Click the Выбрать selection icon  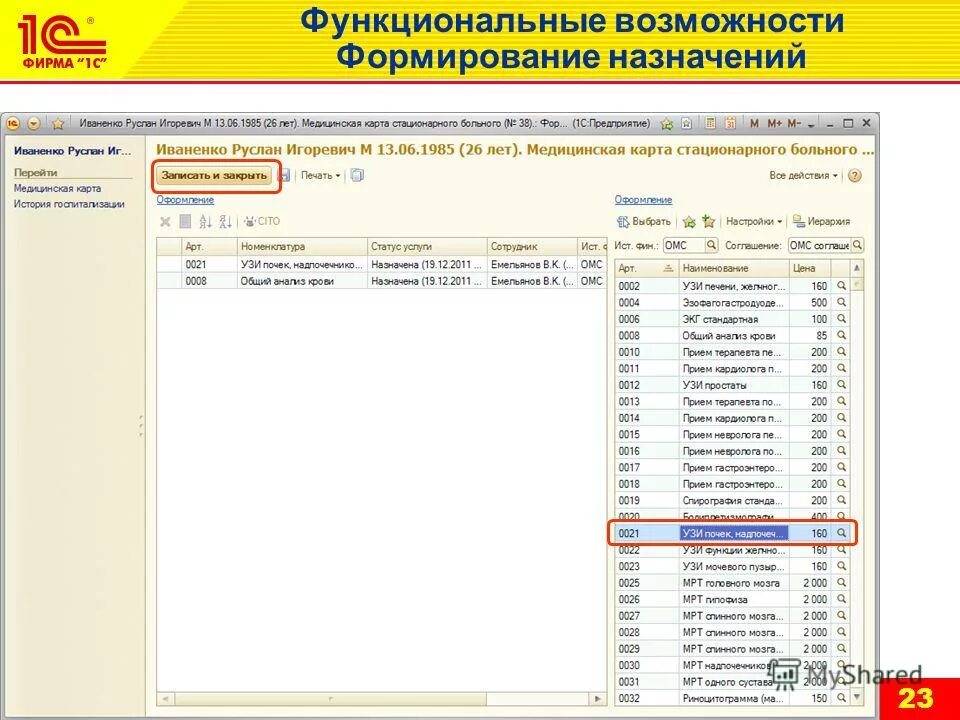[x=622, y=220]
